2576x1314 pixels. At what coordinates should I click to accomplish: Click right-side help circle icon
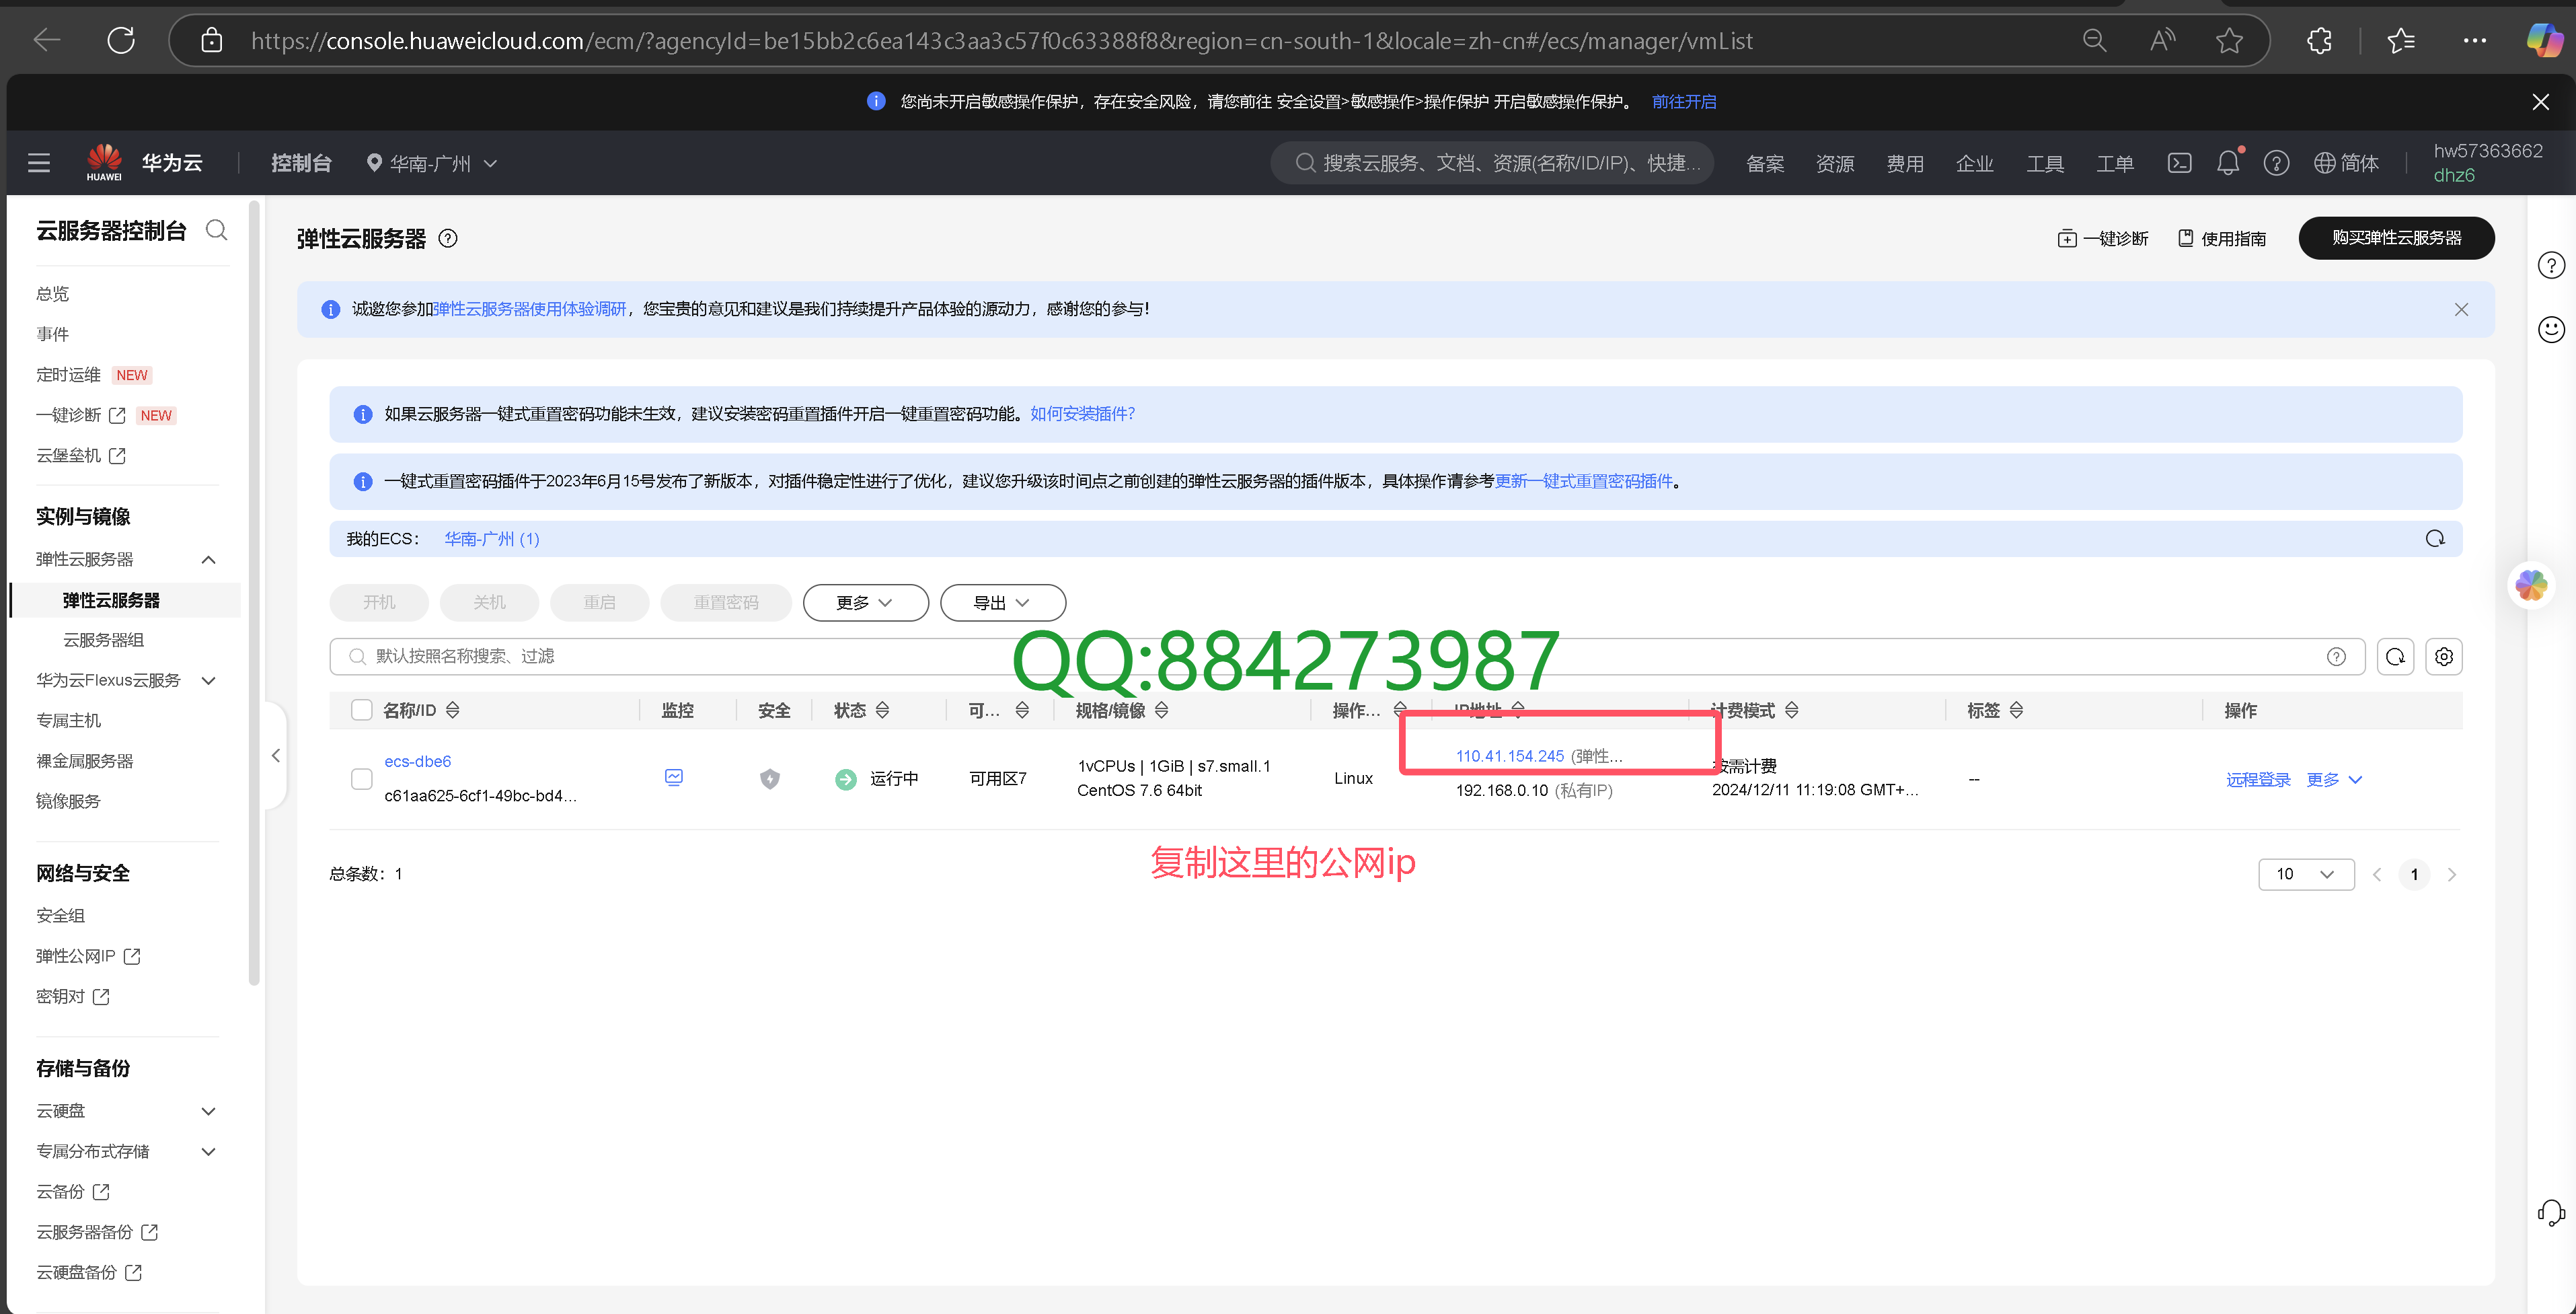coord(2551,265)
